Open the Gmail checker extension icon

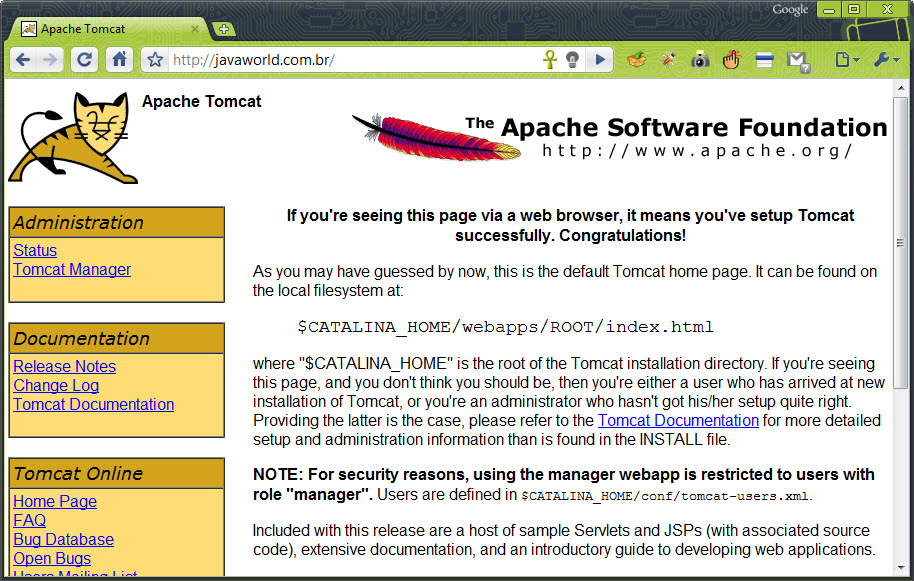pos(798,61)
